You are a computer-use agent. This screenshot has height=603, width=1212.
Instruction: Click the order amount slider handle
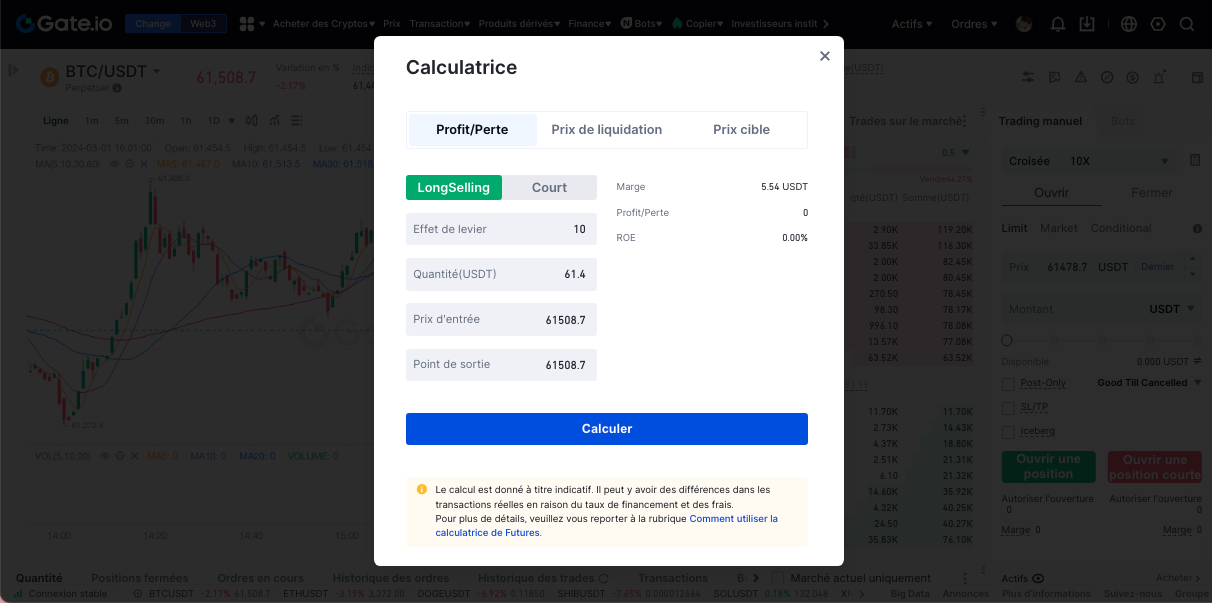1007,341
